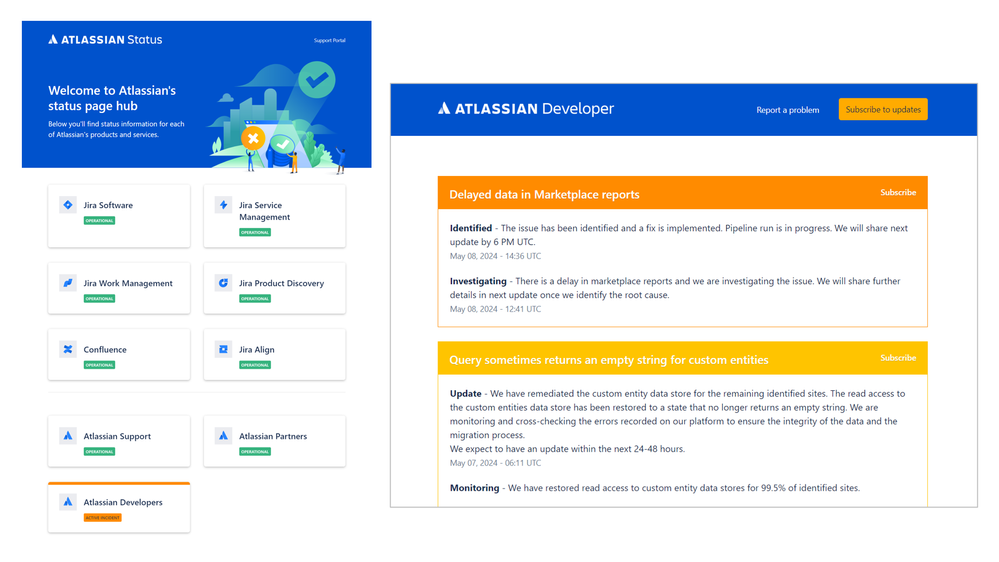Screen dimensions: 999x562
Task: Open the Atlassian Partners status card
Action: 275,441
